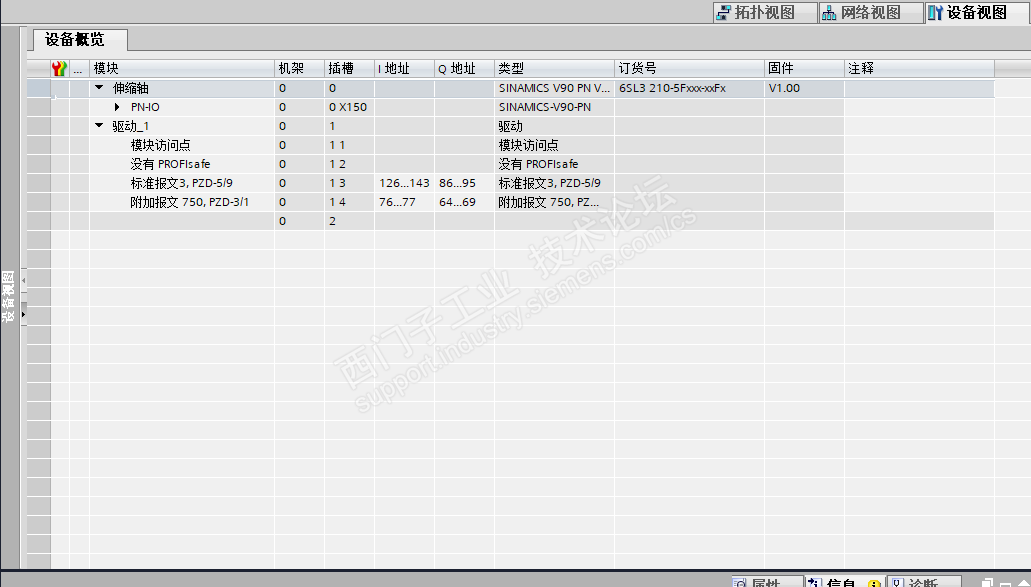The height and width of the screenshot is (587, 1031).
Task: Select the empty slot 2 row
Action: [510, 222]
